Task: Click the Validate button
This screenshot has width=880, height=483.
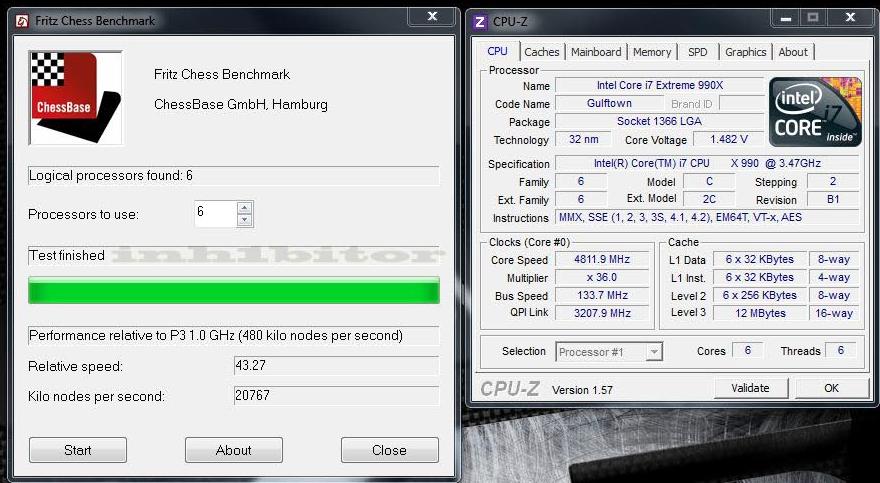Action: click(x=750, y=388)
